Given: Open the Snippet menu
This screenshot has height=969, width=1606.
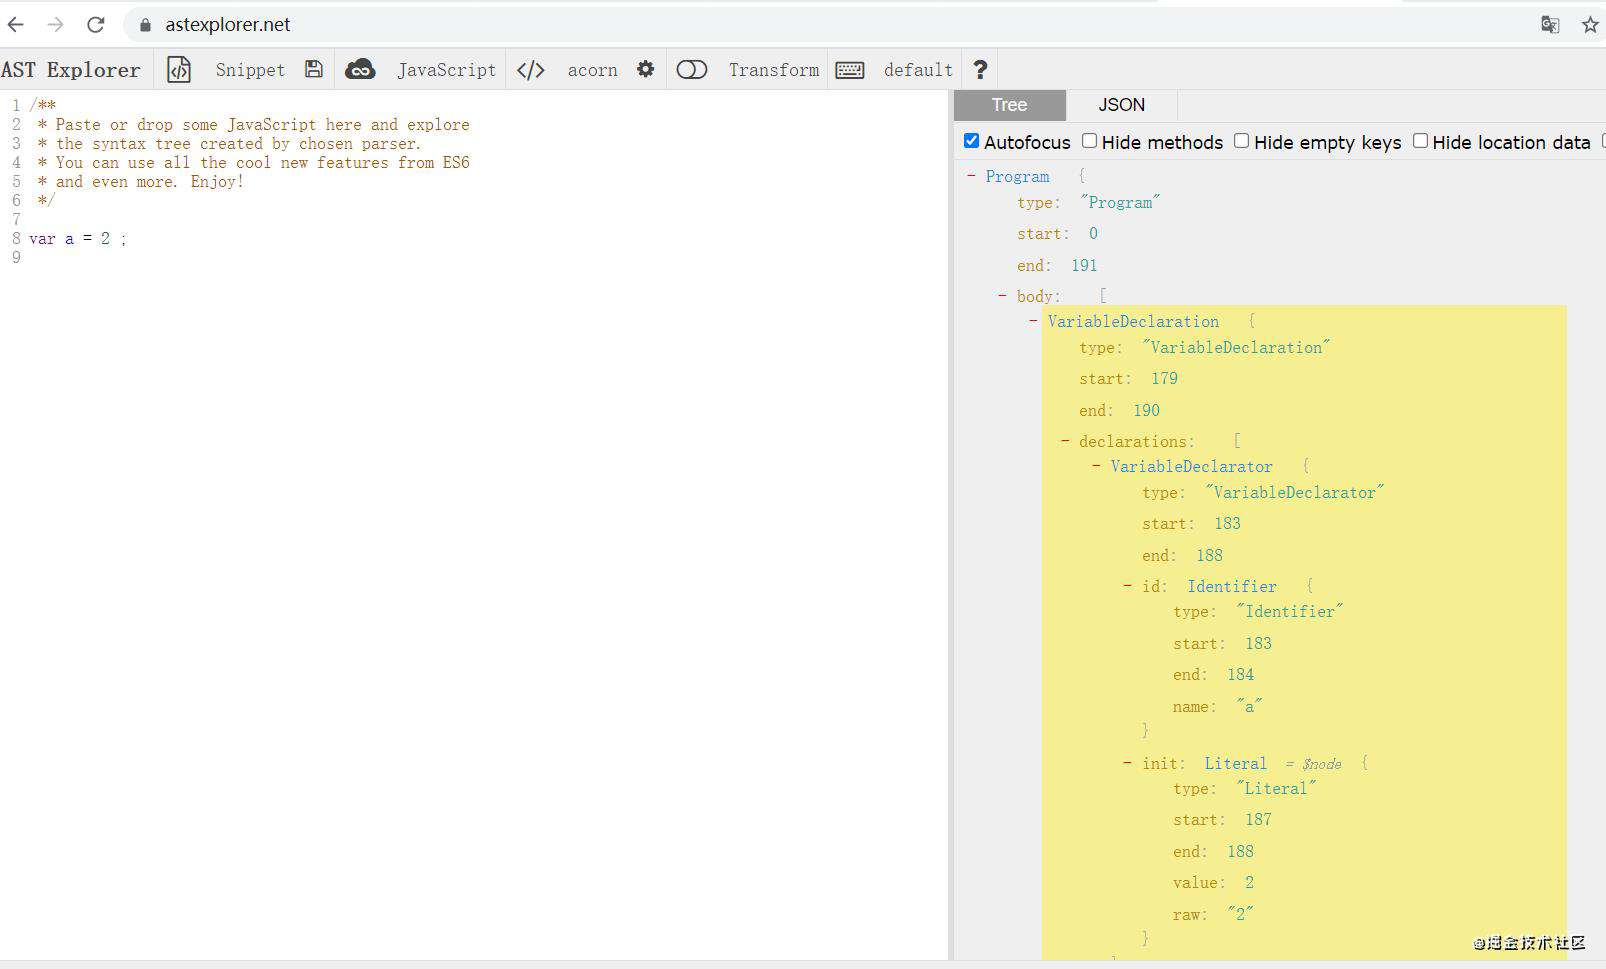Looking at the screenshot, I should (x=250, y=69).
